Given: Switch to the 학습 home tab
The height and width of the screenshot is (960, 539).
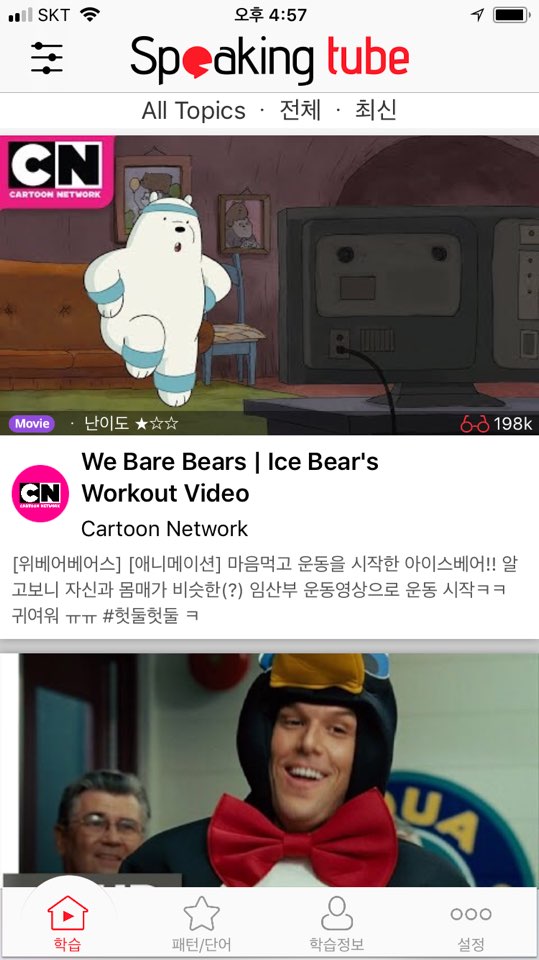Looking at the screenshot, I should click(x=67, y=923).
